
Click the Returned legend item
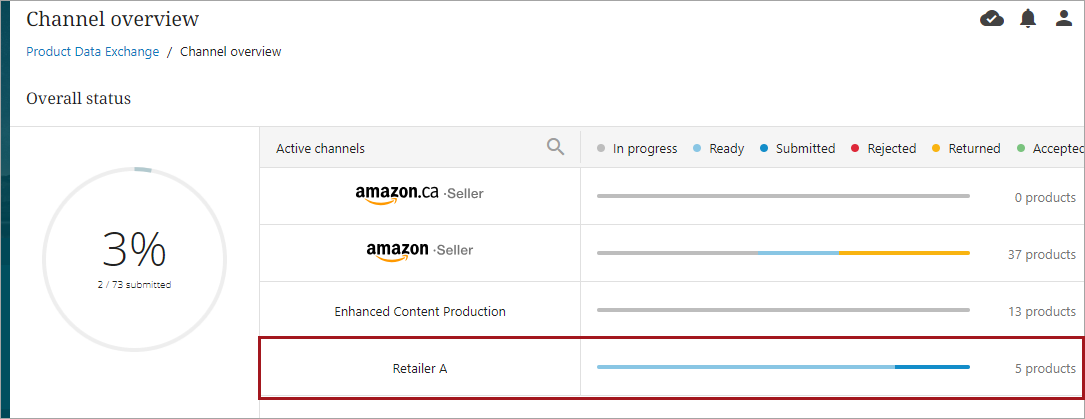(x=966, y=149)
